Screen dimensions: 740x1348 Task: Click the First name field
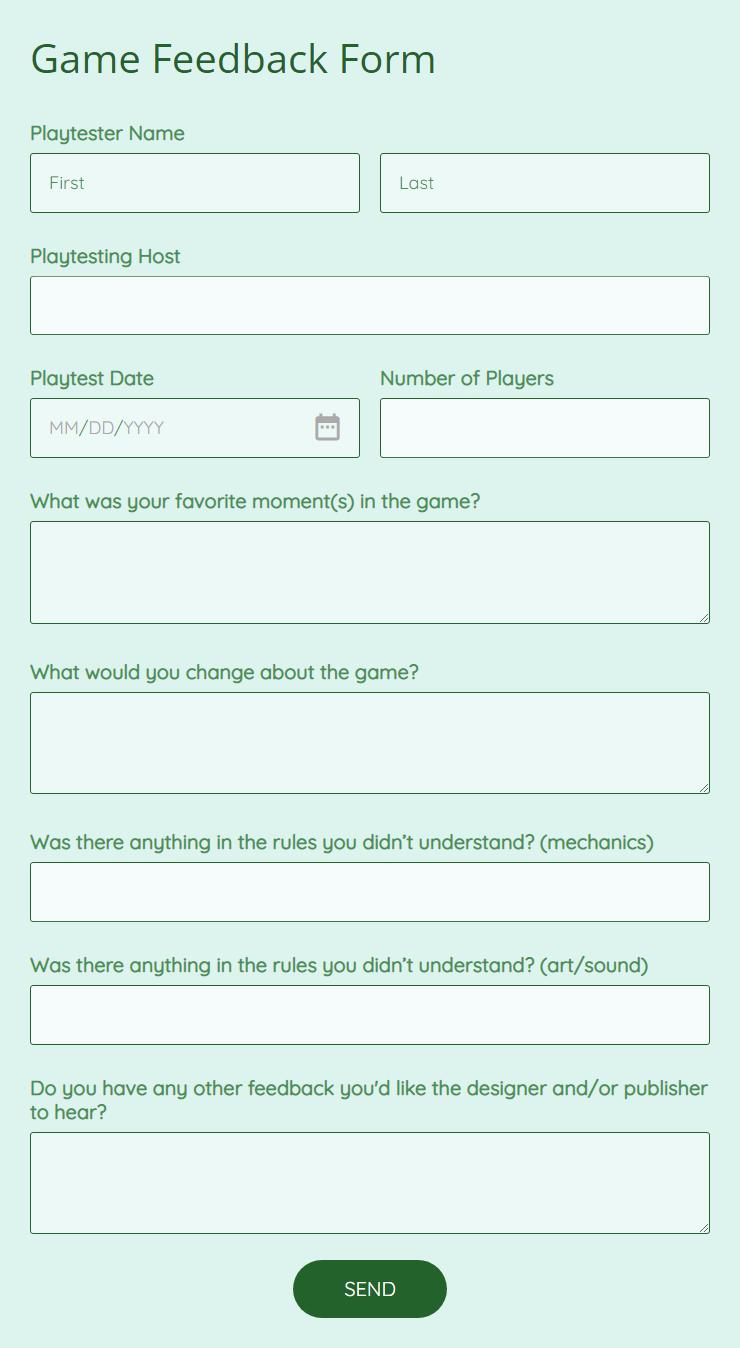195,183
